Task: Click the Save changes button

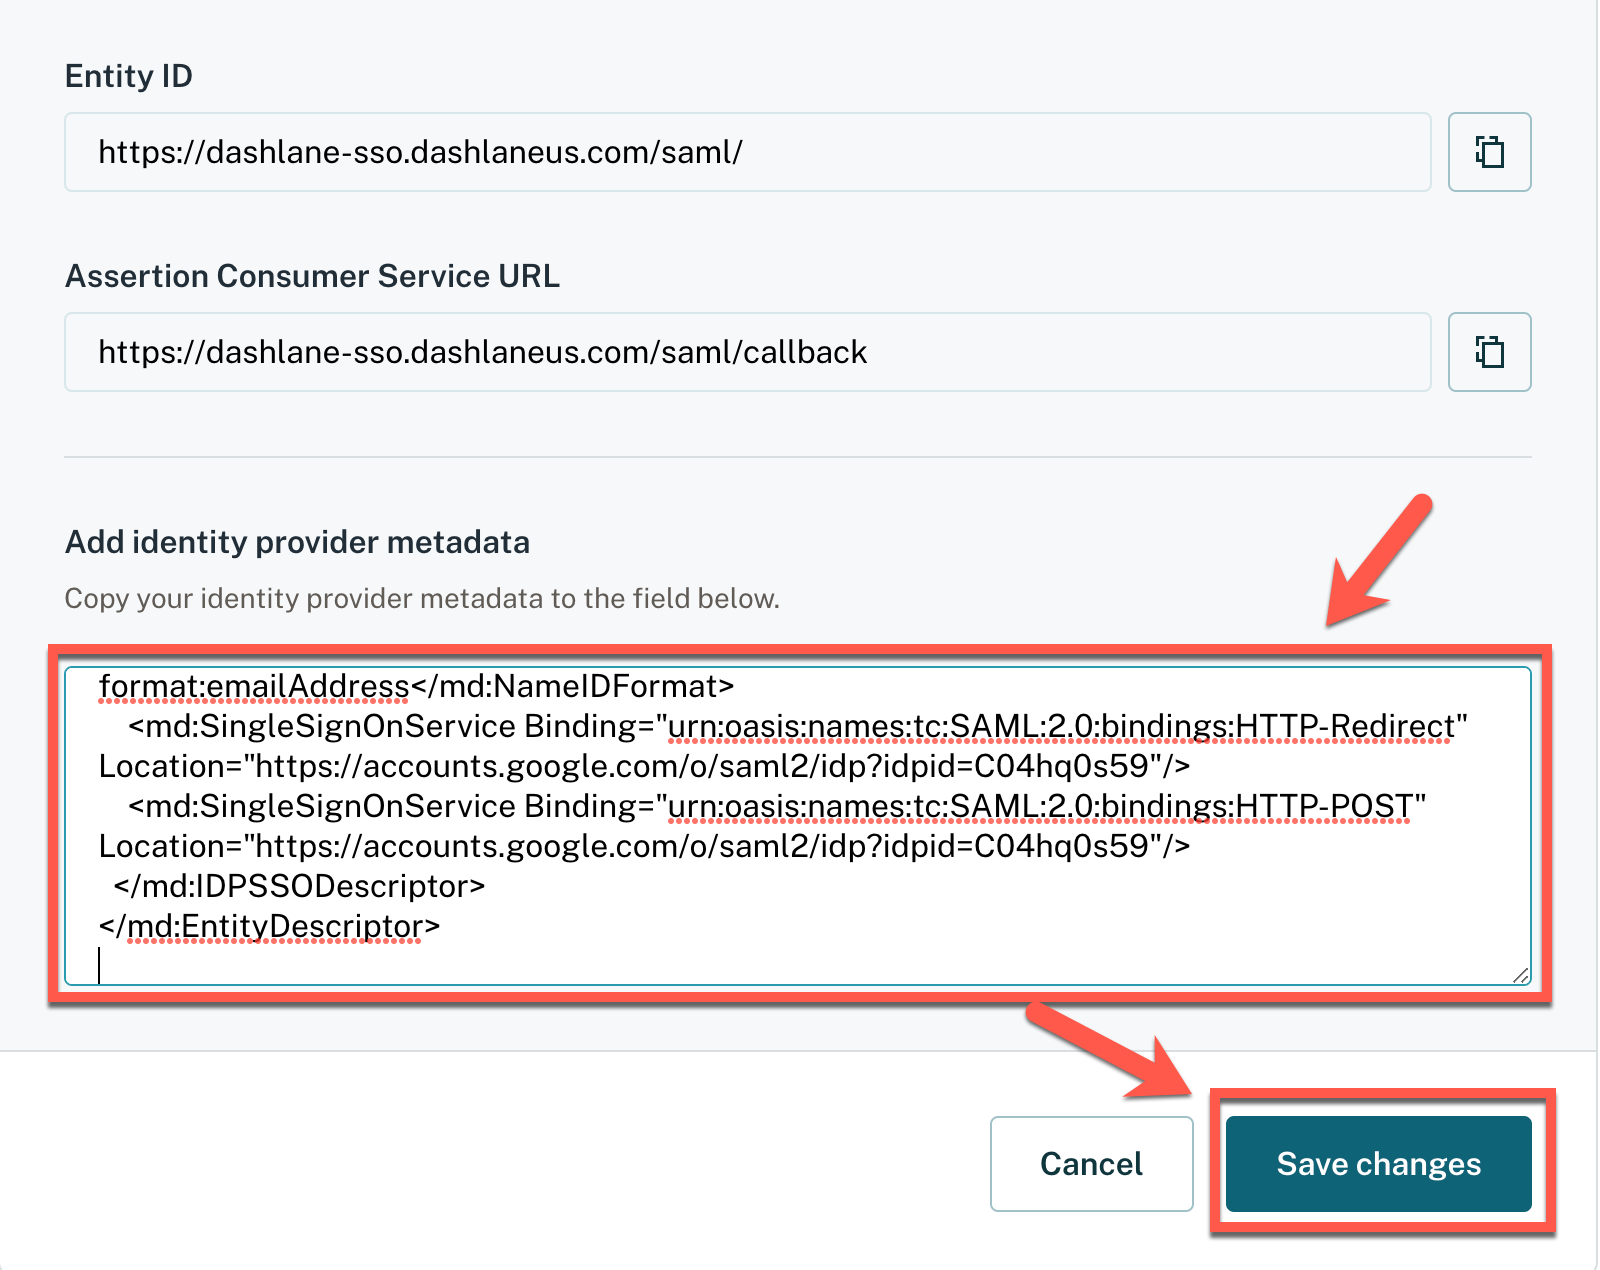Action: click(1379, 1164)
